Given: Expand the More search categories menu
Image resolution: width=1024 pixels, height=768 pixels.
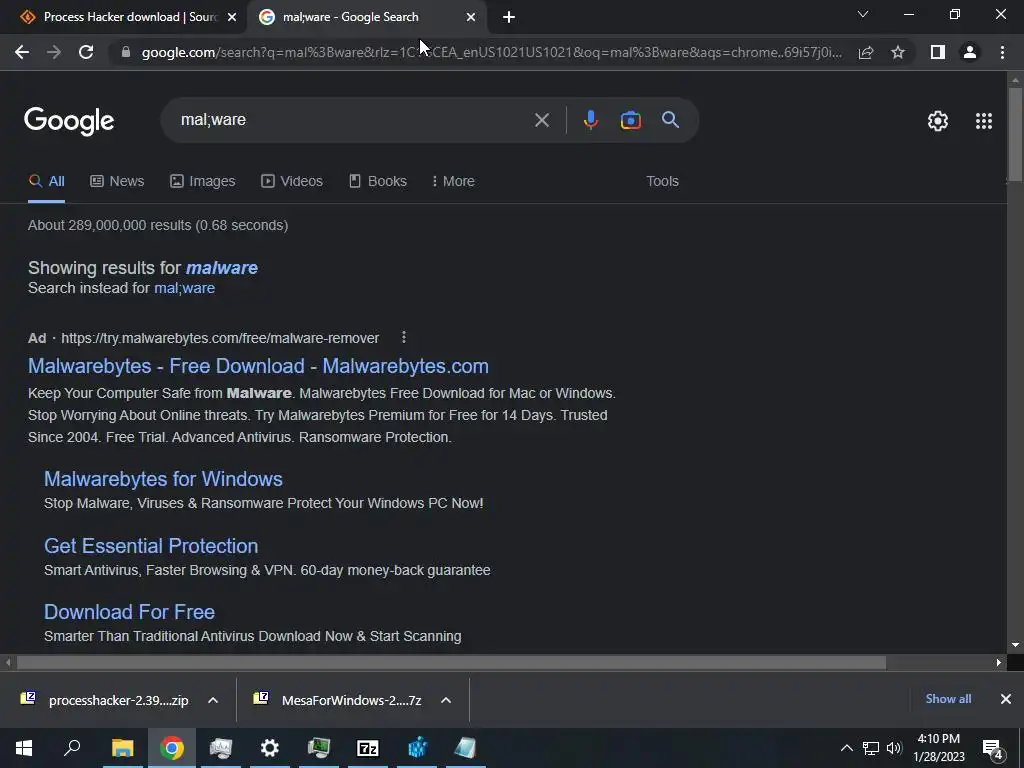Looking at the screenshot, I should (x=453, y=181).
